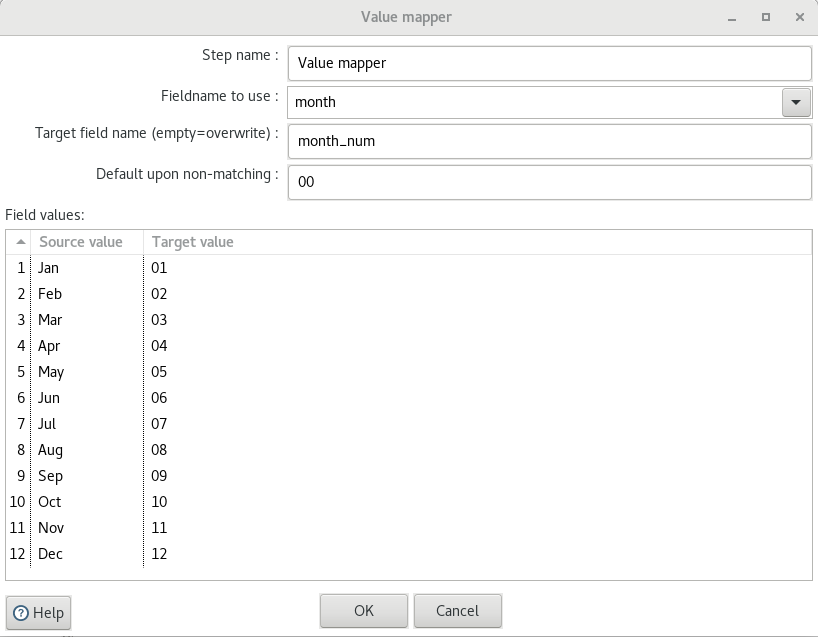
Task: Click the Default upon non-matching field
Action: (549, 182)
